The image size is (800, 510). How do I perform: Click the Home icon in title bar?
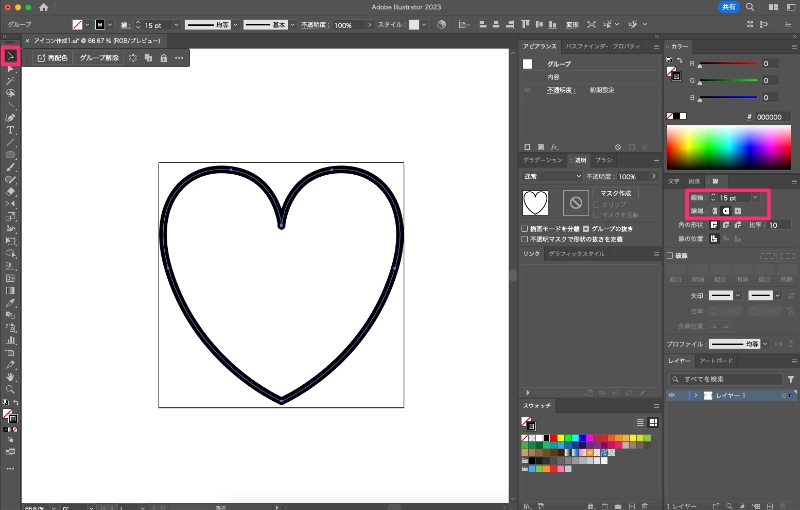click(x=44, y=7)
